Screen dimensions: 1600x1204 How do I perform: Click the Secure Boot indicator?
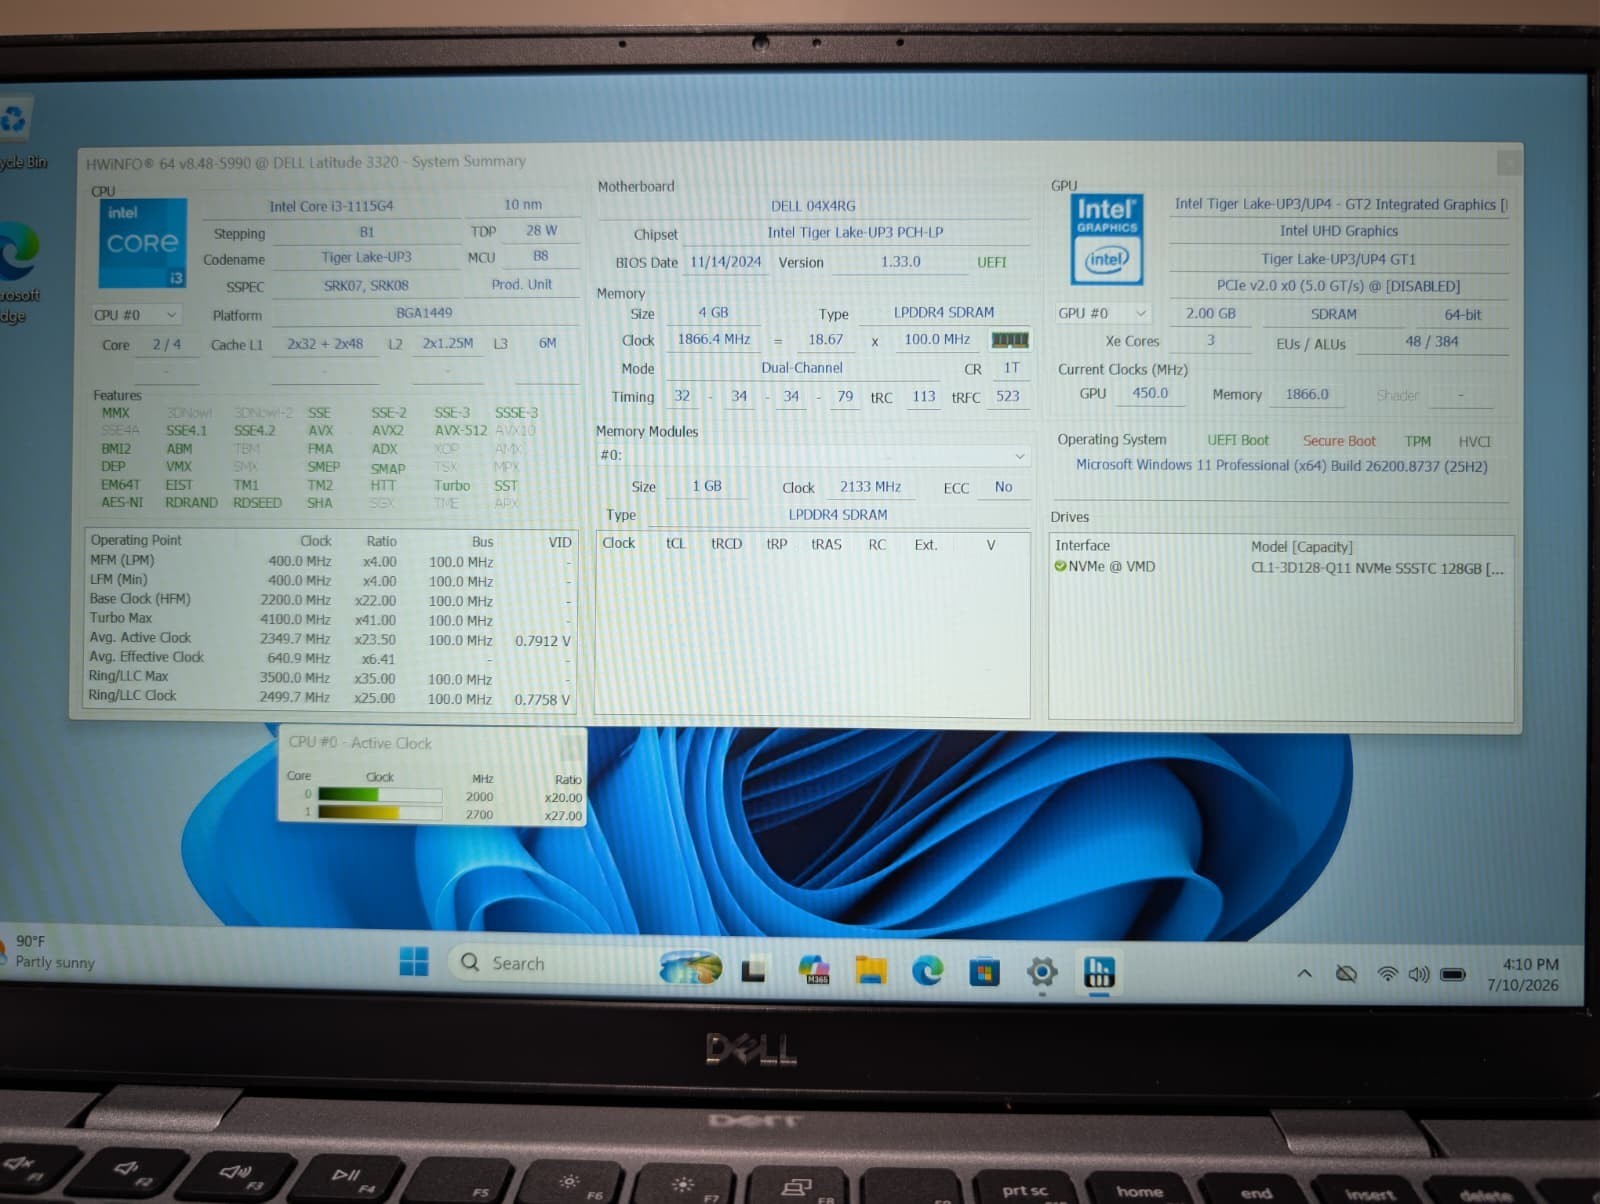click(1338, 441)
